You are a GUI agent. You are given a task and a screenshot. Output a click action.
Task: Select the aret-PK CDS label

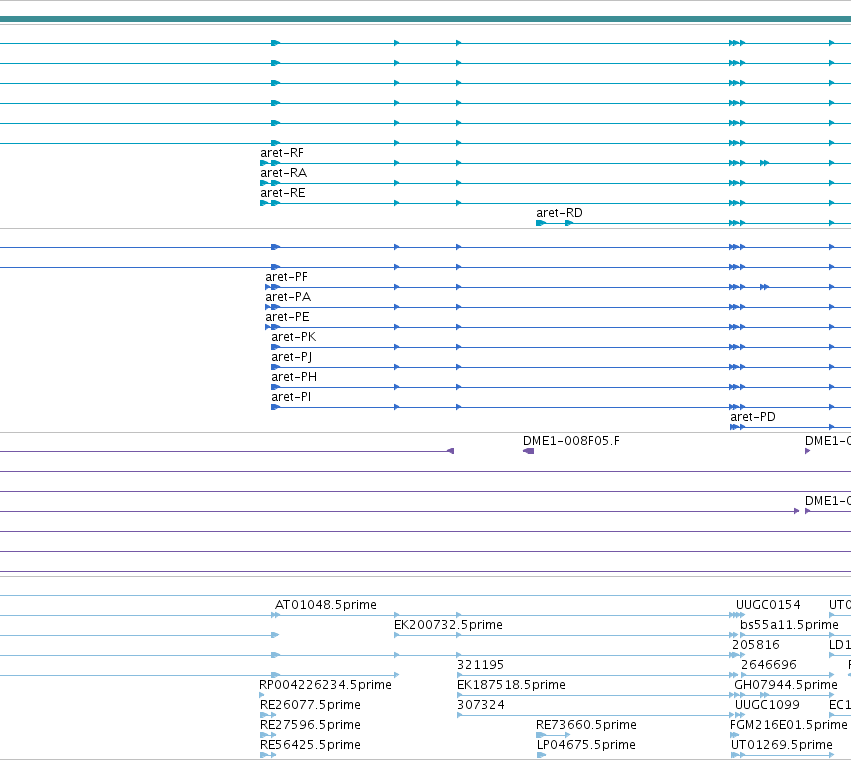pyautogui.click(x=294, y=337)
